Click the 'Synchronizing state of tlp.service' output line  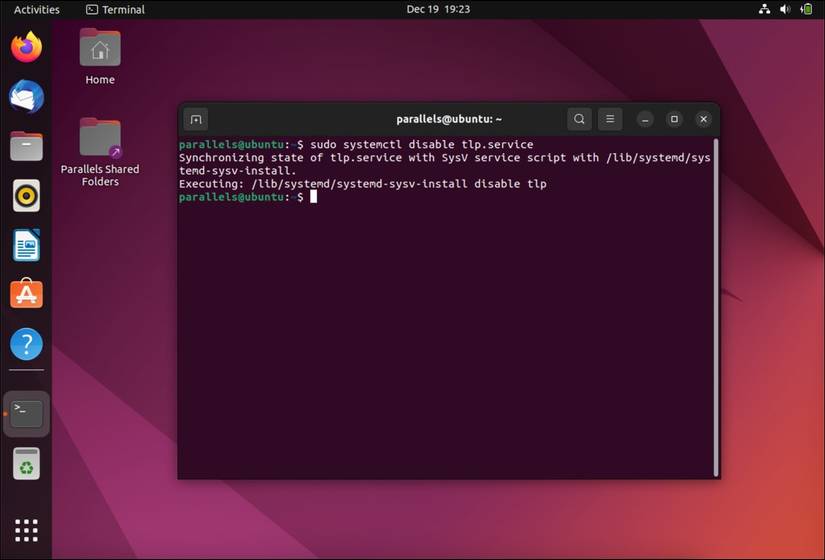click(x=445, y=157)
